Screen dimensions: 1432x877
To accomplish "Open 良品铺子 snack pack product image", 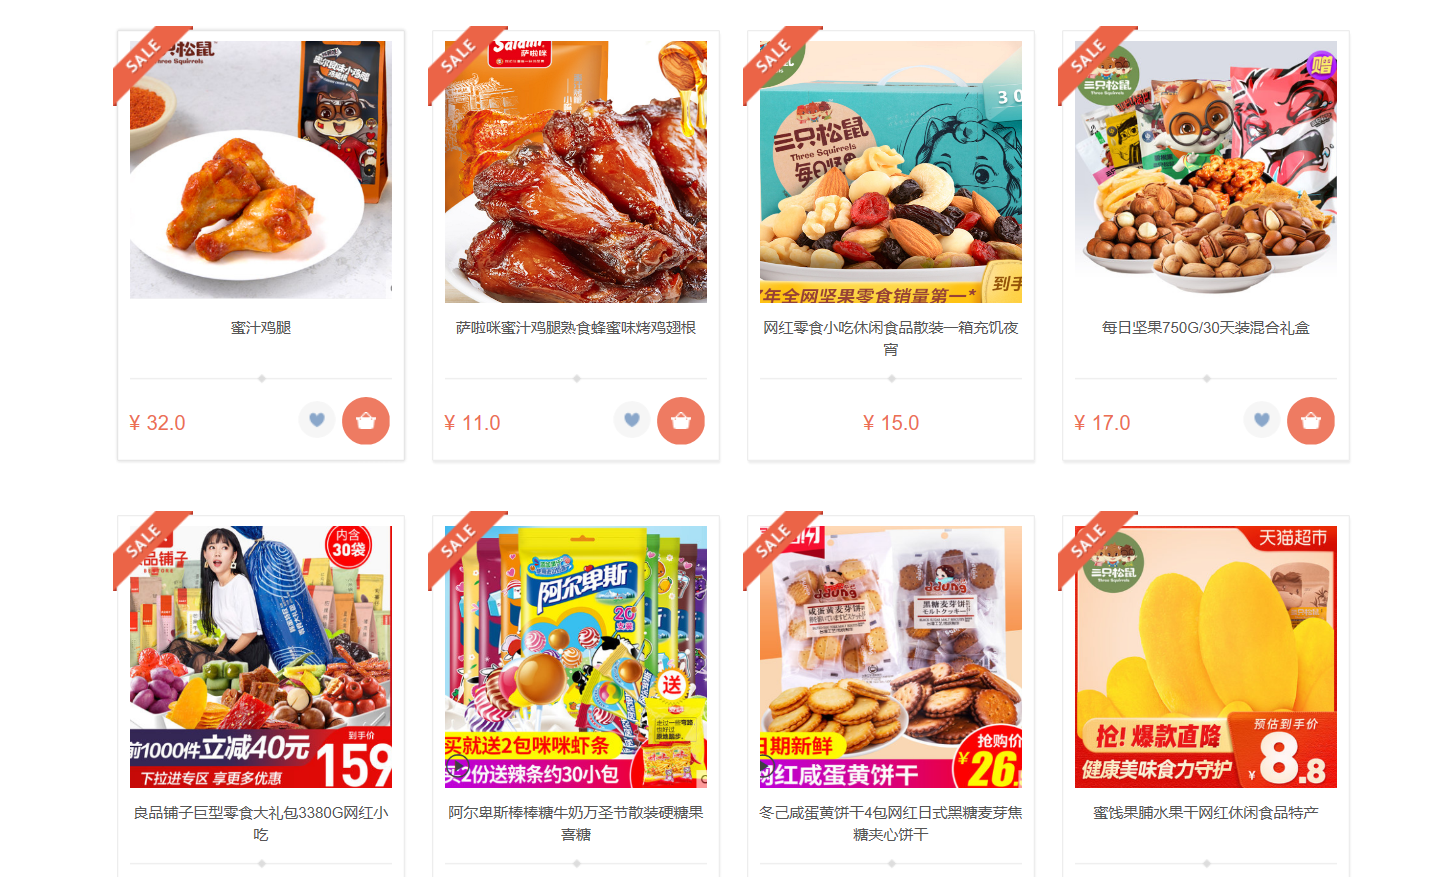I will 261,657.
